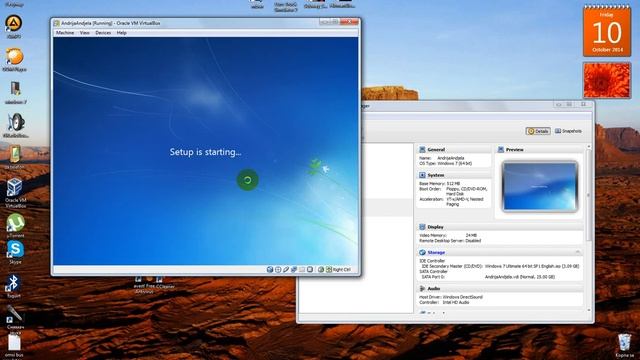640x360 pixels.
Task: Open the orange ball media player shortcut
Action: point(14,60)
